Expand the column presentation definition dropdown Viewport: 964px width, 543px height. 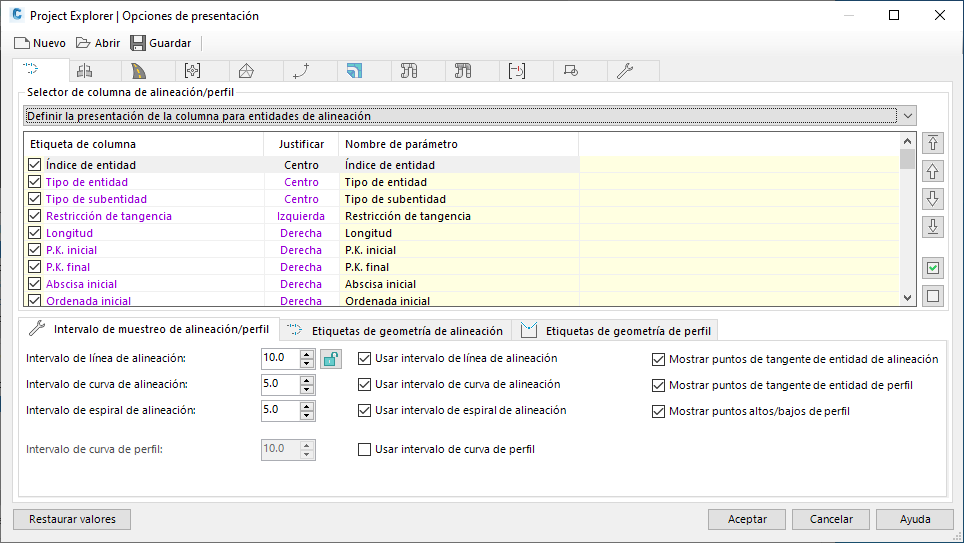(906, 116)
